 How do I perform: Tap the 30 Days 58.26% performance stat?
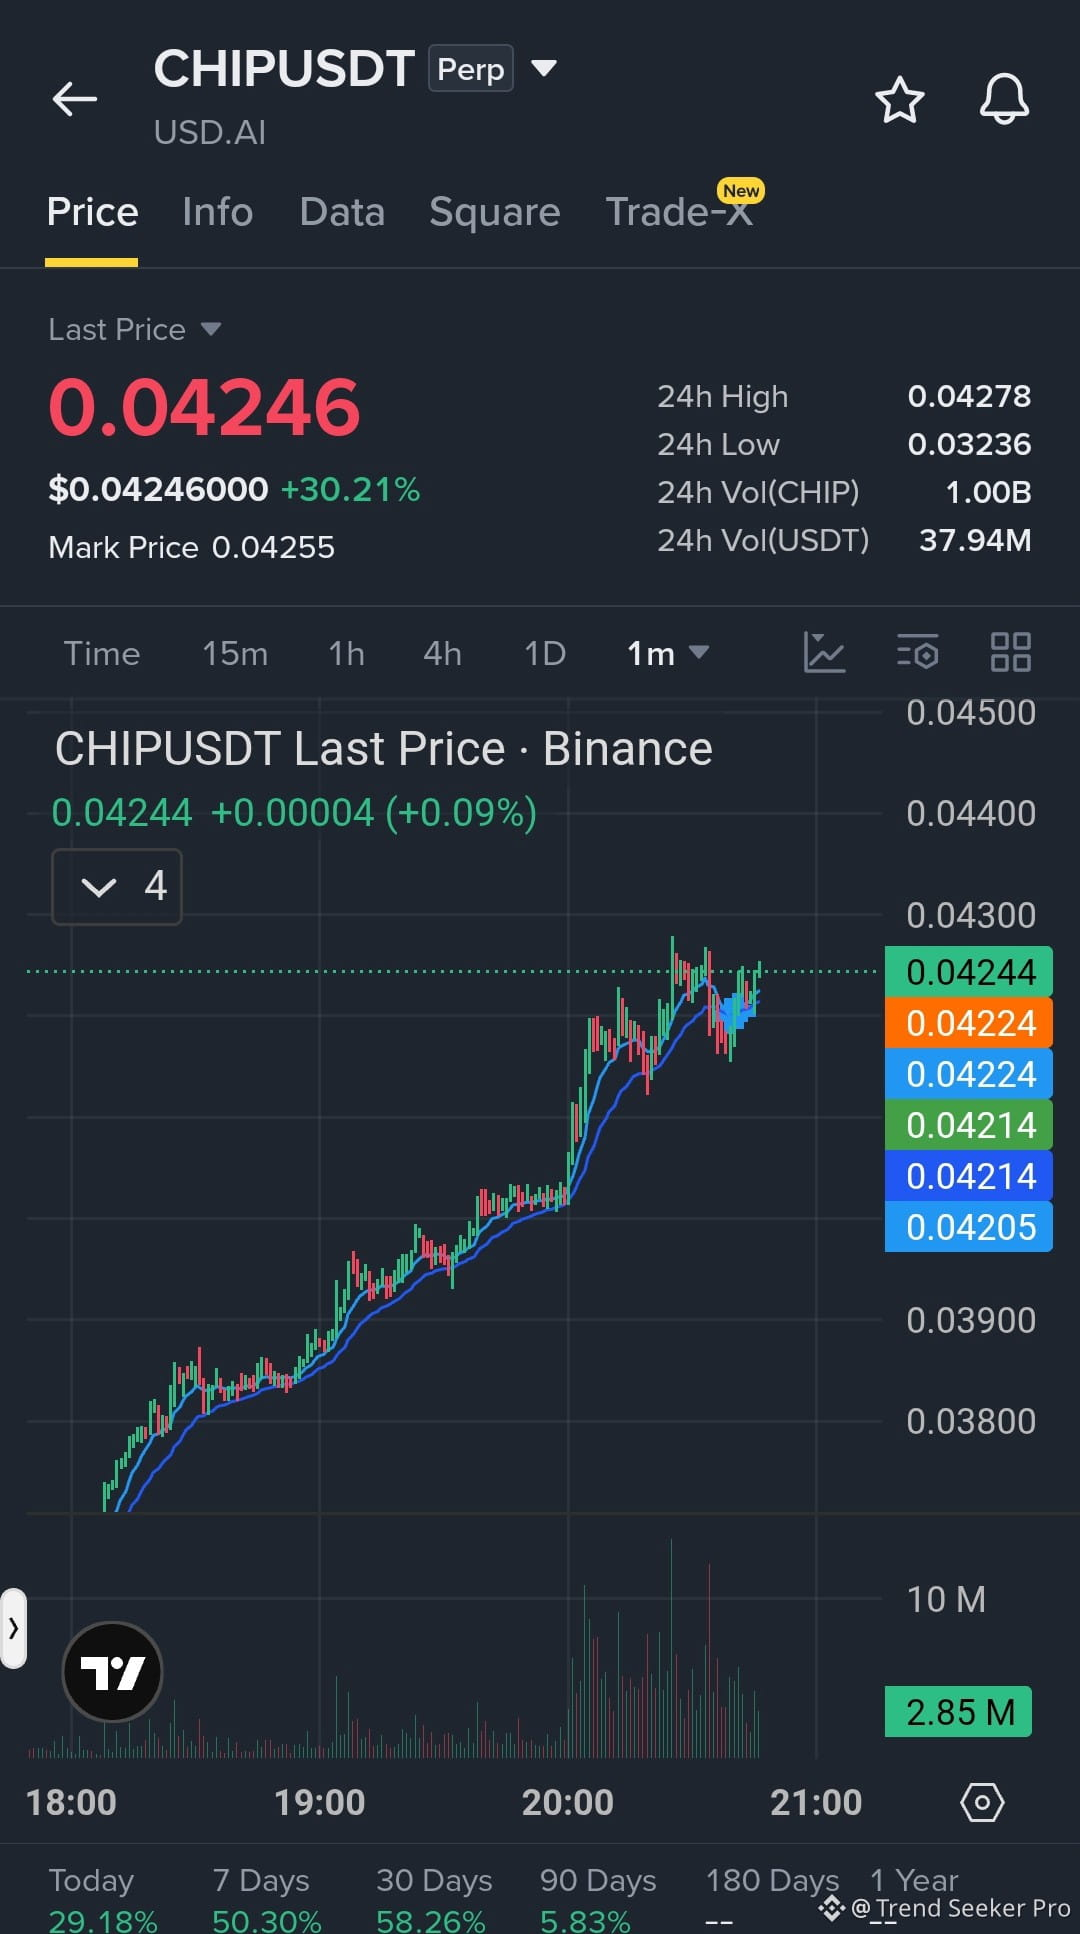[x=433, y=1899]
